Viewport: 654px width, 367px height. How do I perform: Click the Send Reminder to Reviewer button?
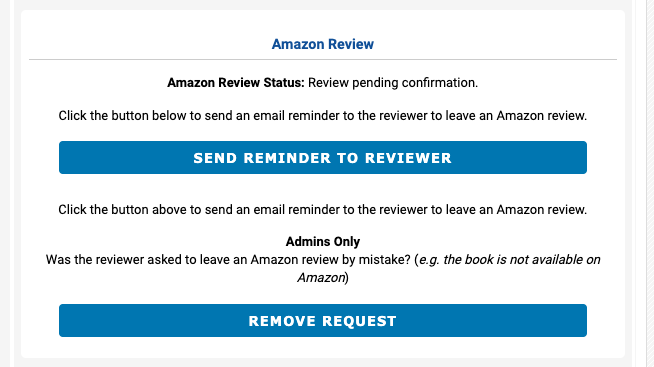(x=323, y=158)
